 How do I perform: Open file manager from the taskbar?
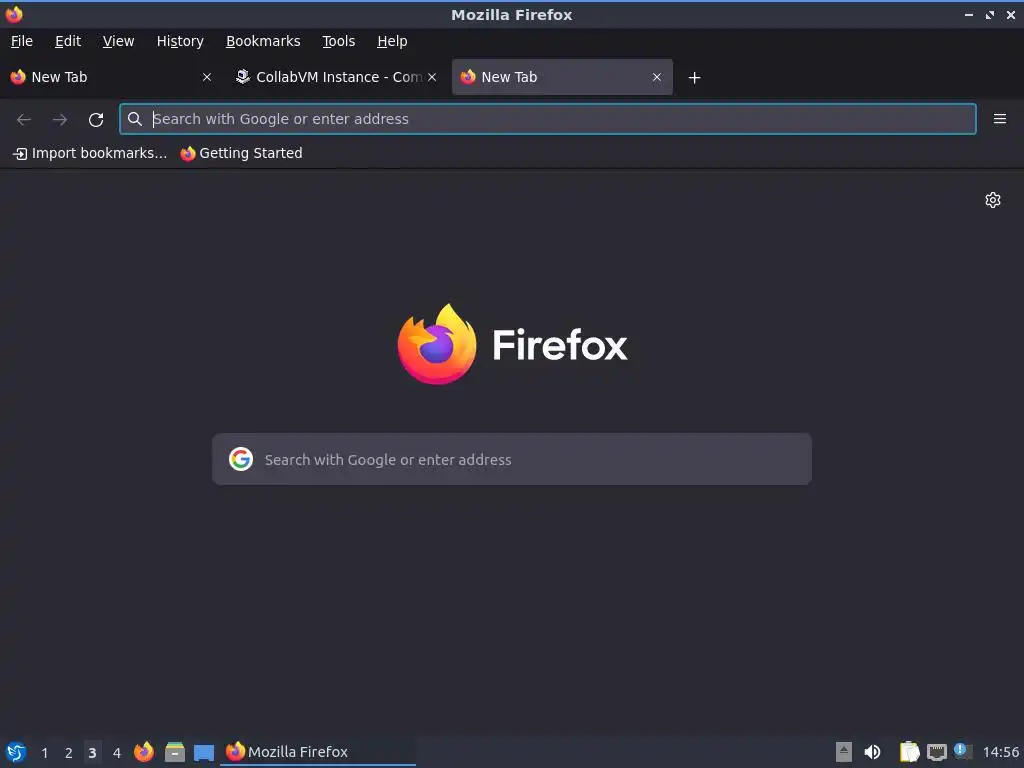point(174,752)
